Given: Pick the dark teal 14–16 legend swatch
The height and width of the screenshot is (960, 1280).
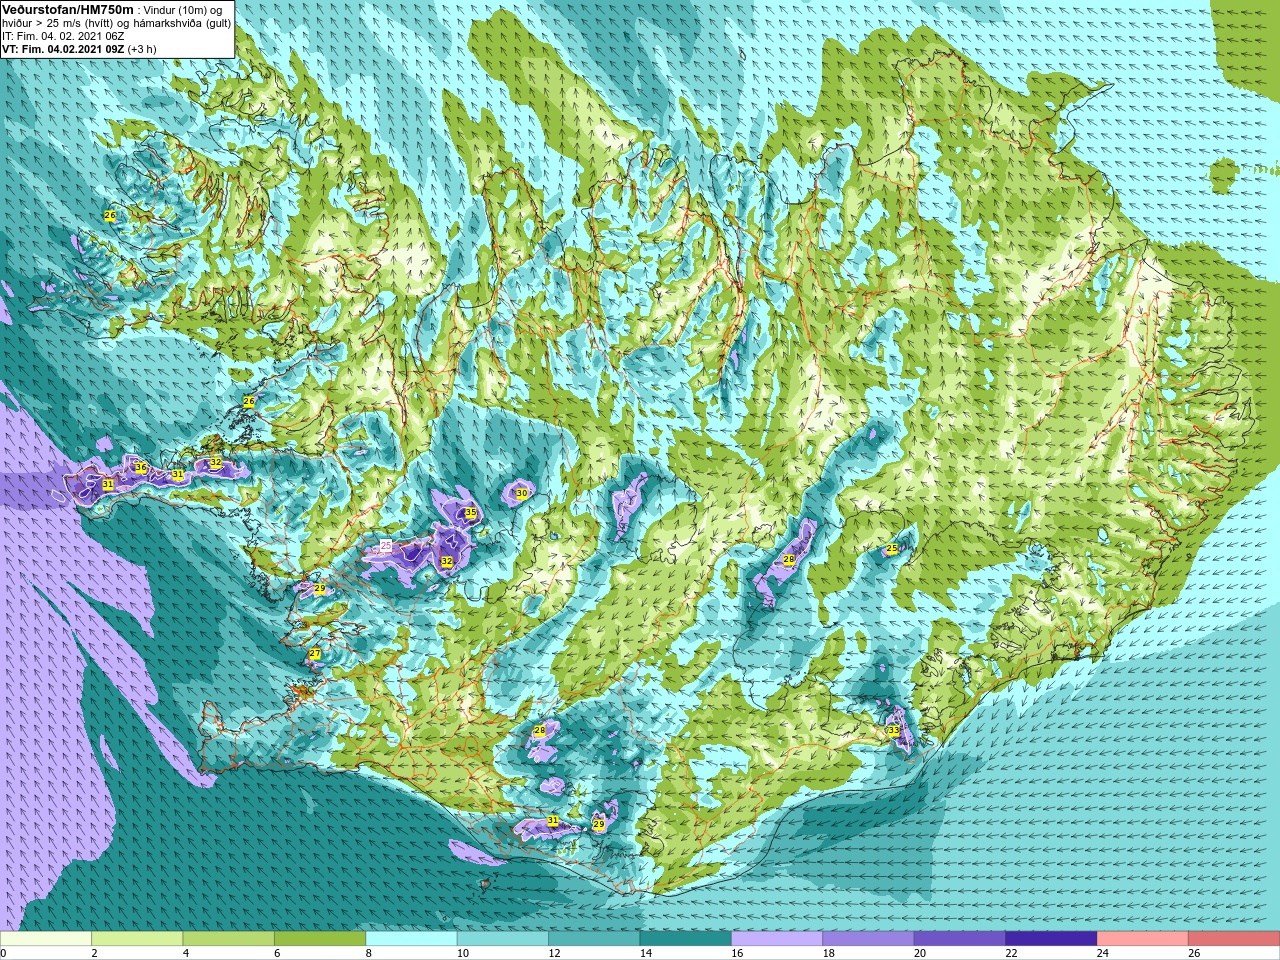Looking at the screenshot, I should (x=686, y=939).
